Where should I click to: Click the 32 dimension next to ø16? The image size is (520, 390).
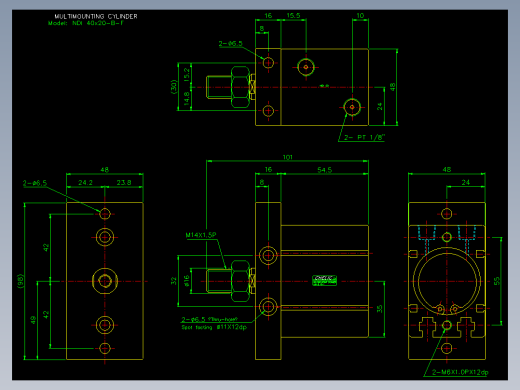[x=174, y=281]
